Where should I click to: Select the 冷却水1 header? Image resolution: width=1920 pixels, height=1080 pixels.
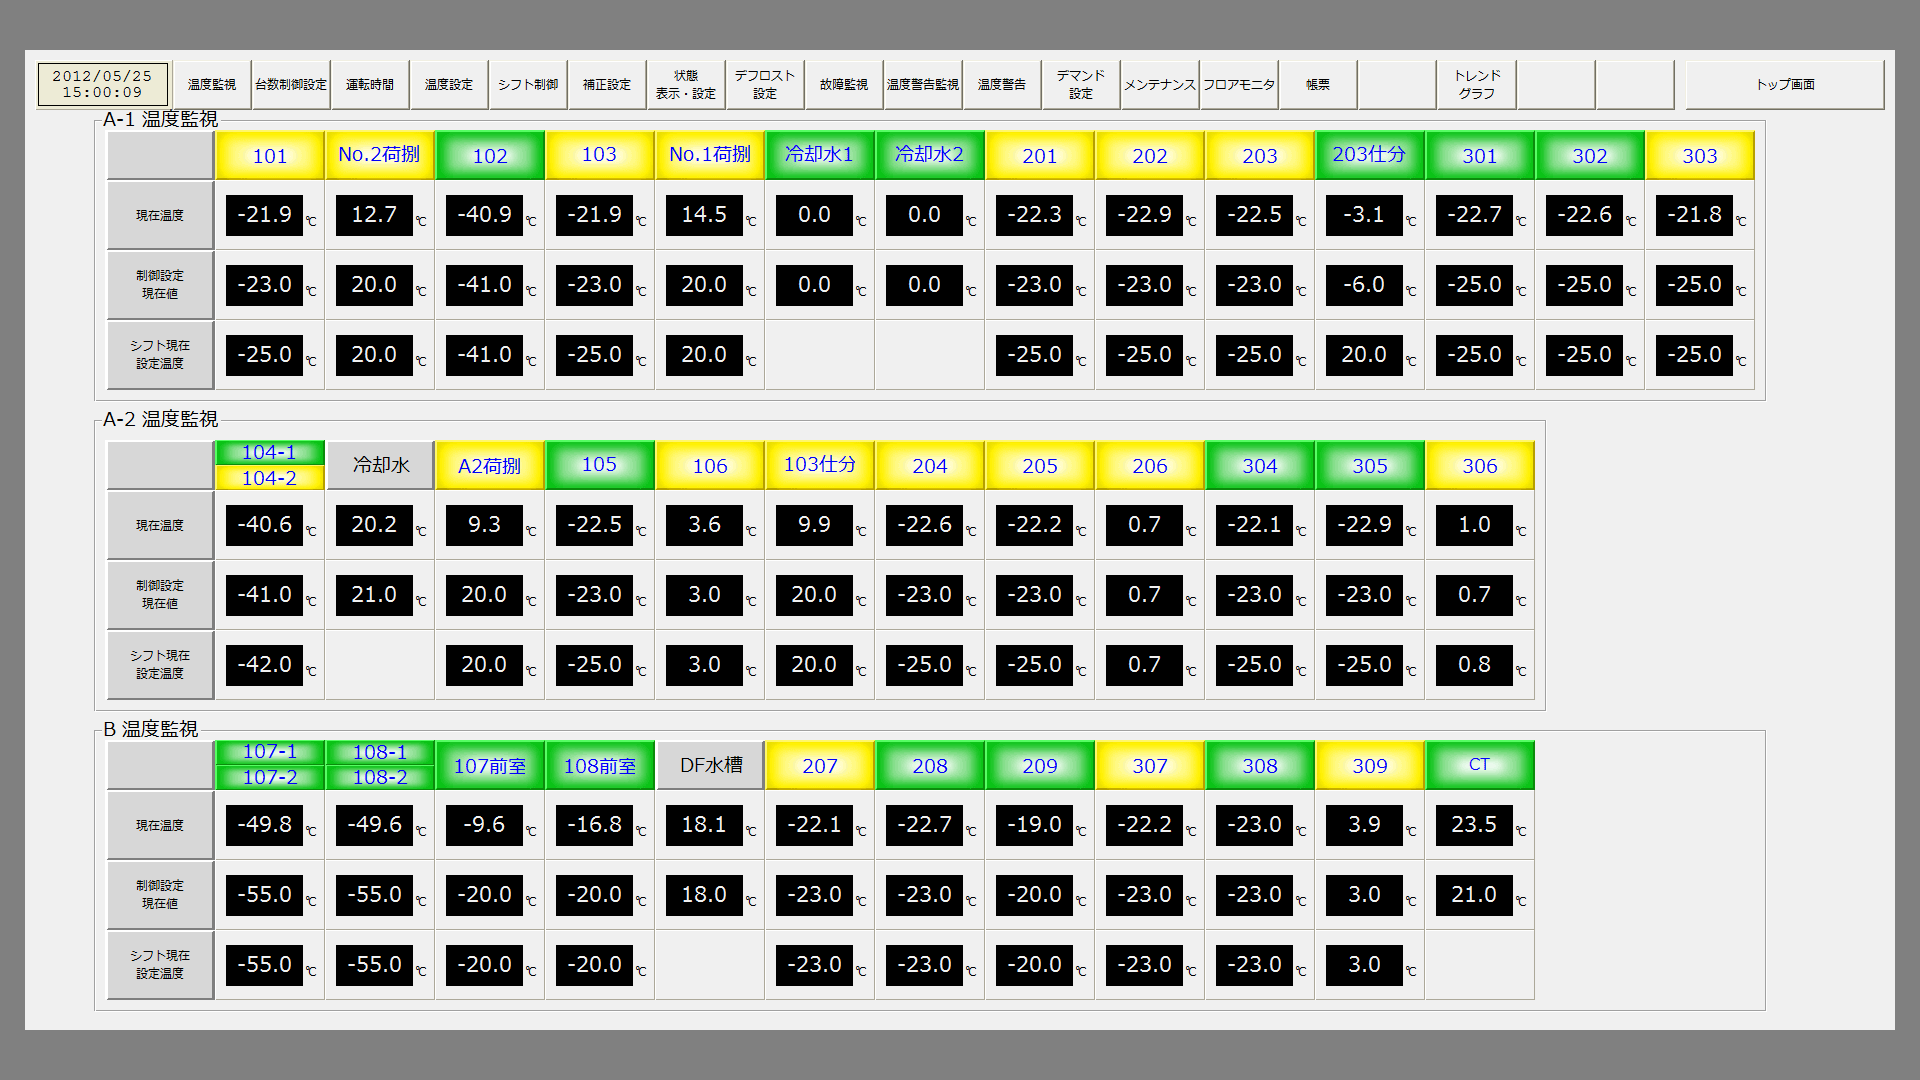point(820,155)
